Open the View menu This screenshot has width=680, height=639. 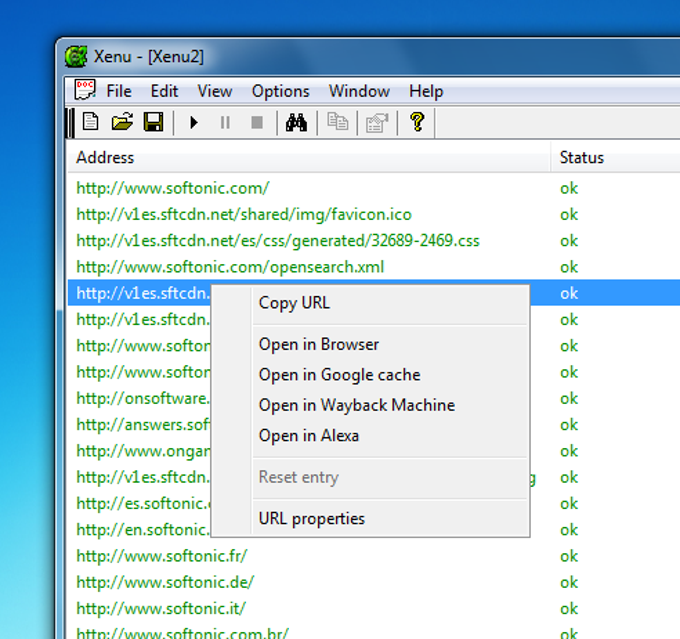point(215,91)
